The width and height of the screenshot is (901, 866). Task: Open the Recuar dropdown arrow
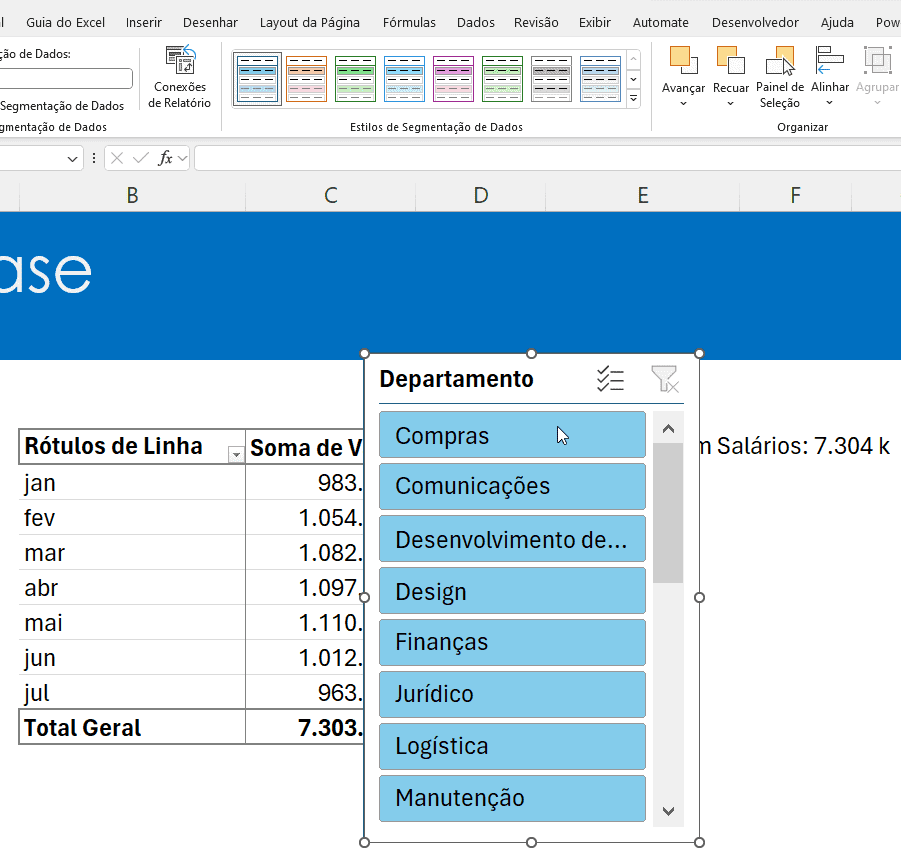730,103
